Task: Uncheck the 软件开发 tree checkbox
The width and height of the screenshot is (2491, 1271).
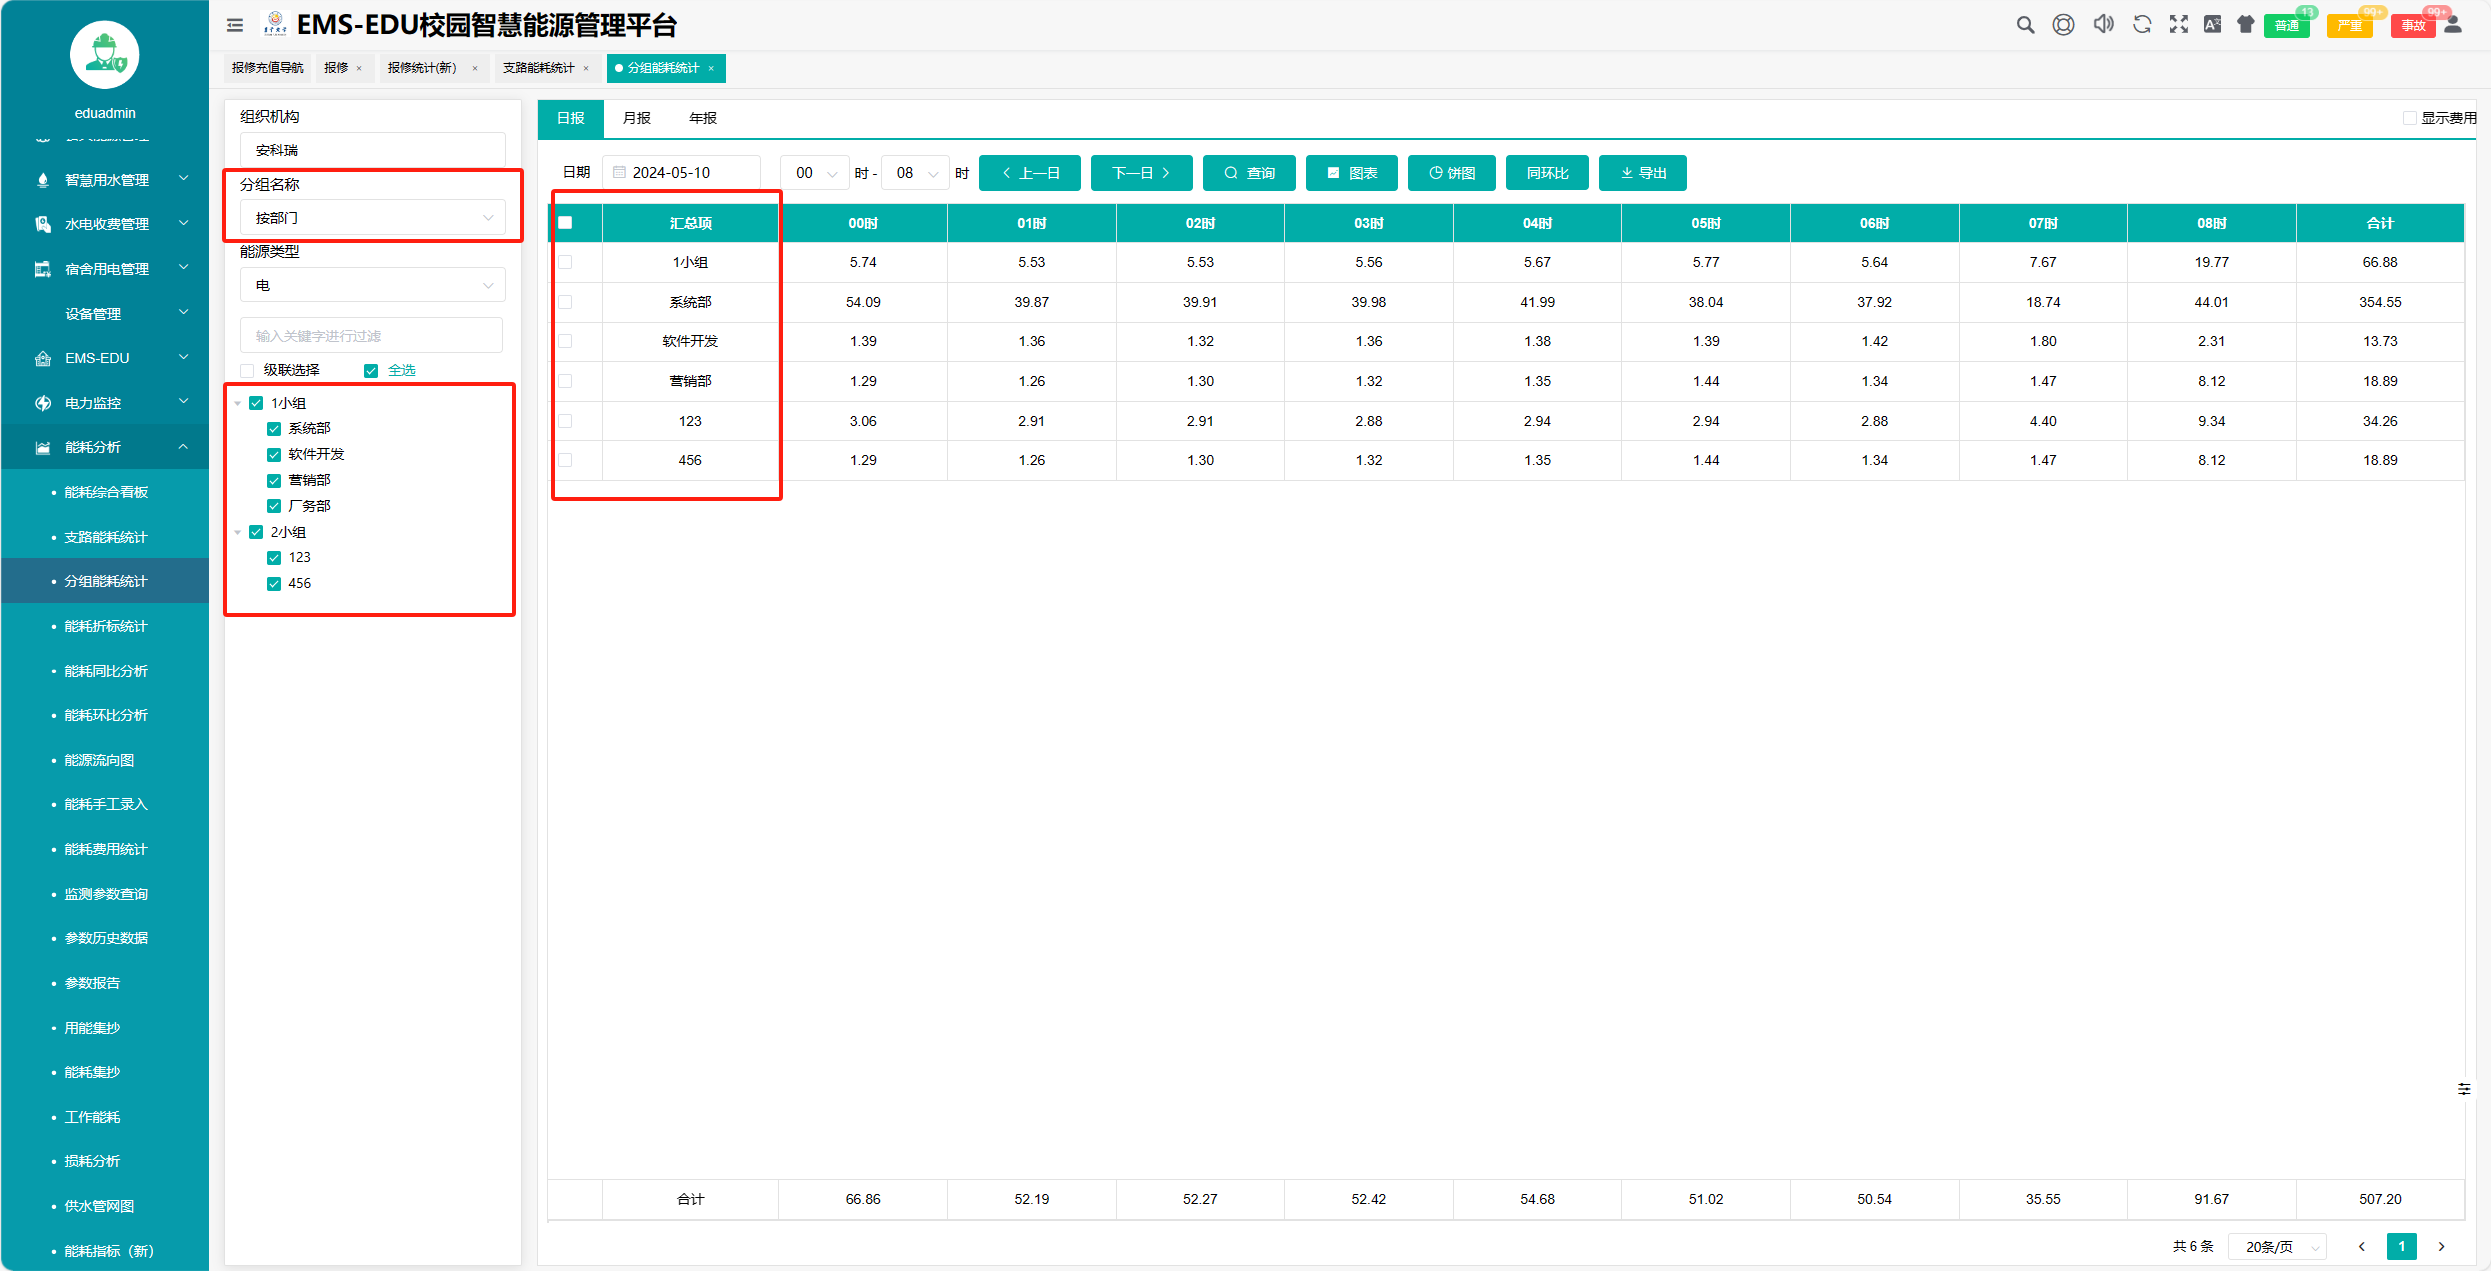Action: [x=274, y=455]
